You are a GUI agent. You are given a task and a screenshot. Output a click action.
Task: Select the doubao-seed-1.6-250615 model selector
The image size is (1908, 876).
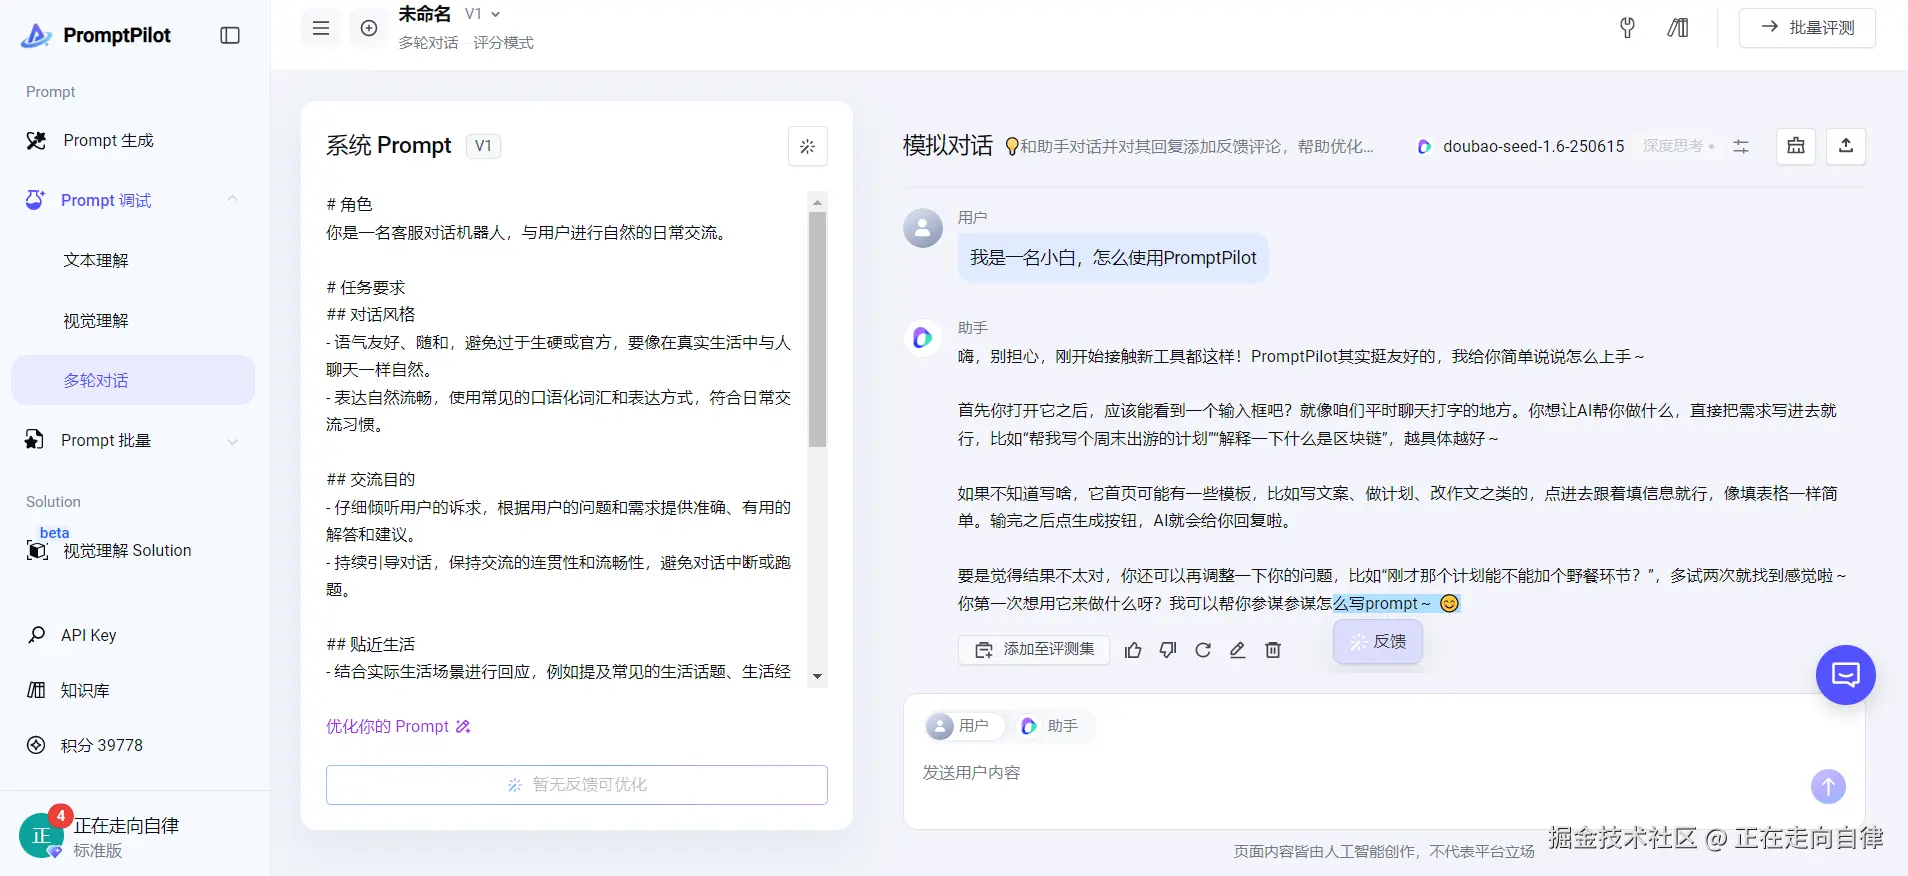(1521, 146)
